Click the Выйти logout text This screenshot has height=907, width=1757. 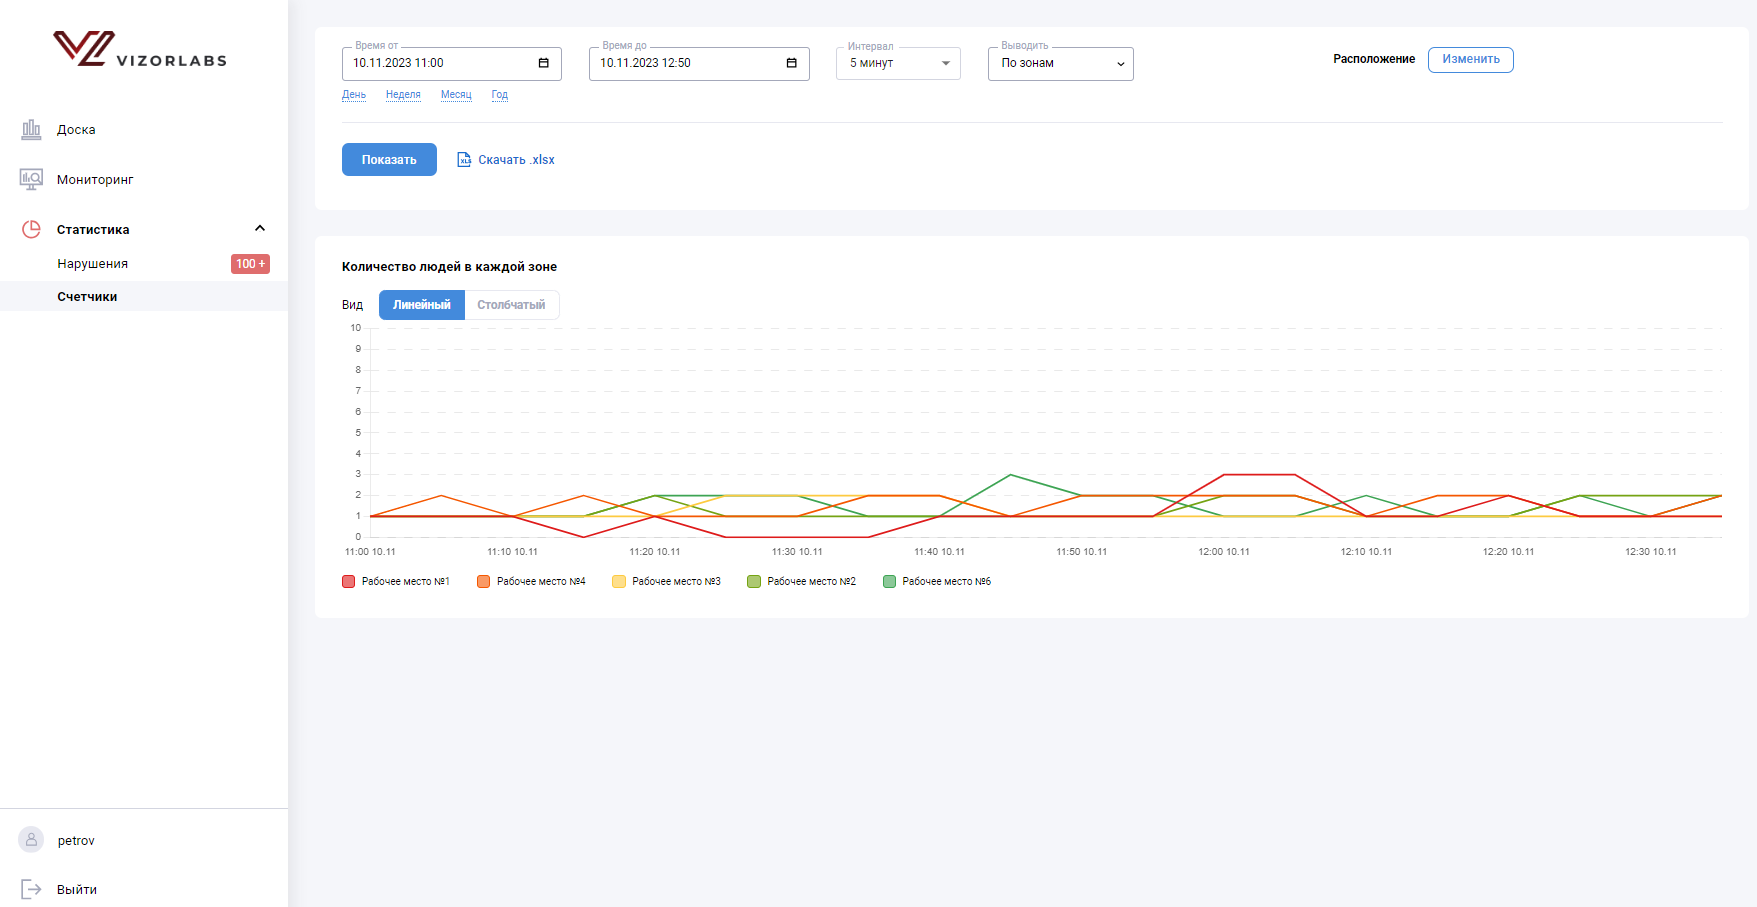click(77, 890)
